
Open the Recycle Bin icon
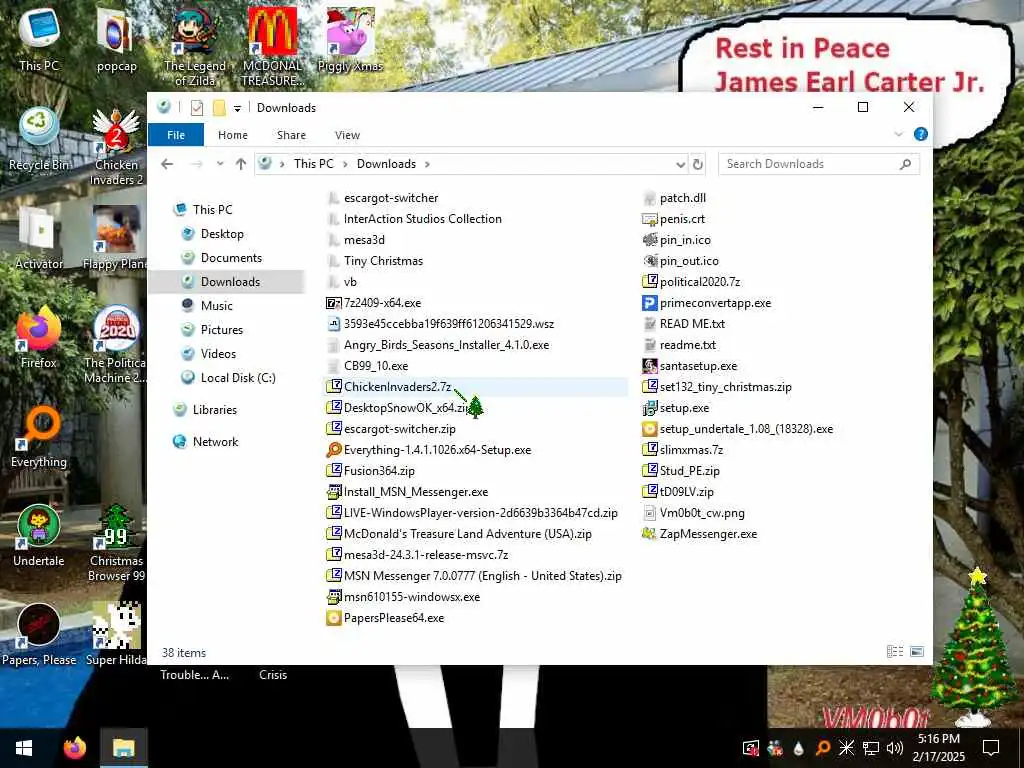pyautogui.click(x=39, y=138)
